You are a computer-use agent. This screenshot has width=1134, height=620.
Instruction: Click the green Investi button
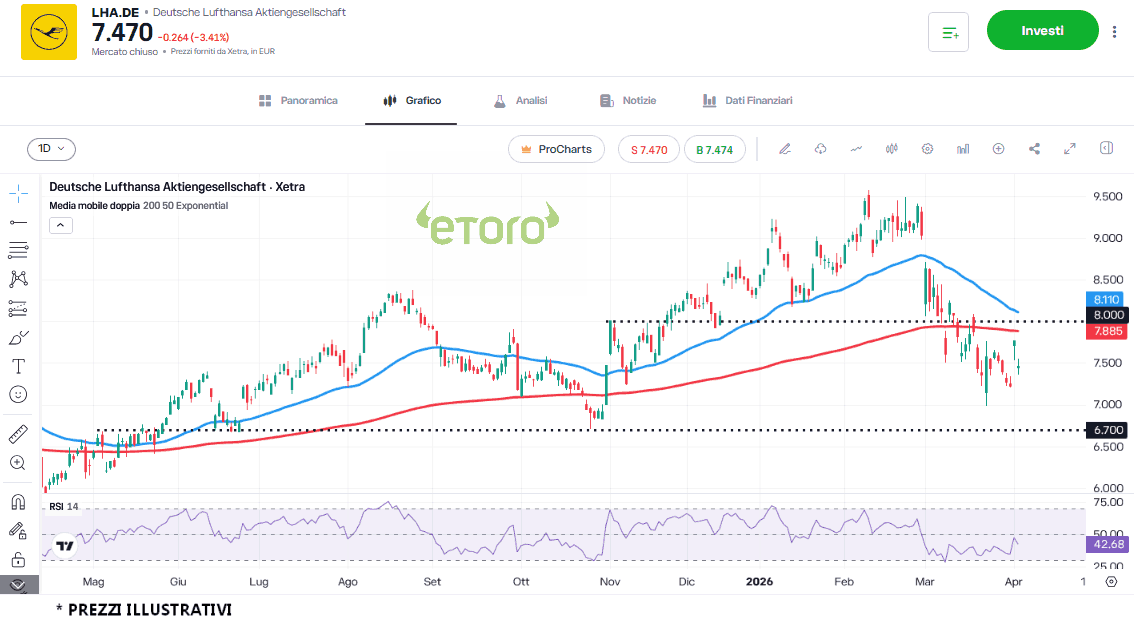click(1042, 31)
